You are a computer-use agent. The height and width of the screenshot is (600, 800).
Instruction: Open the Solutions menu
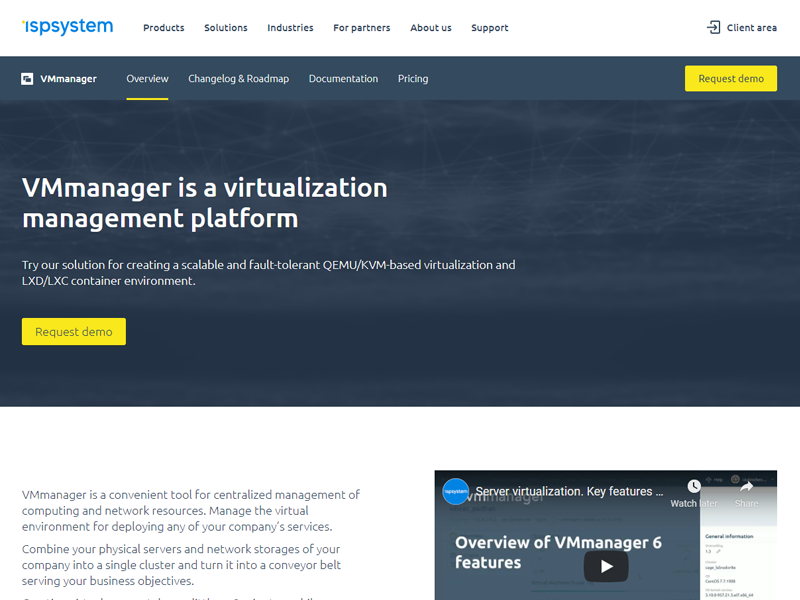(226, 28)
